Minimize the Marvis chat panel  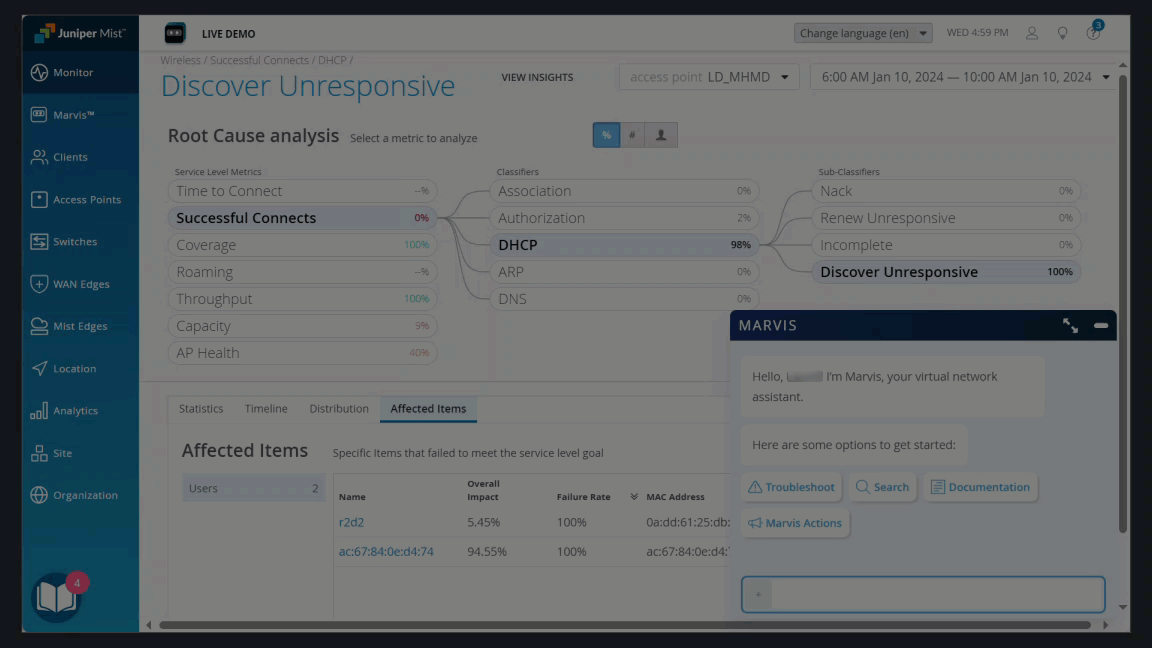[1101, 325]
